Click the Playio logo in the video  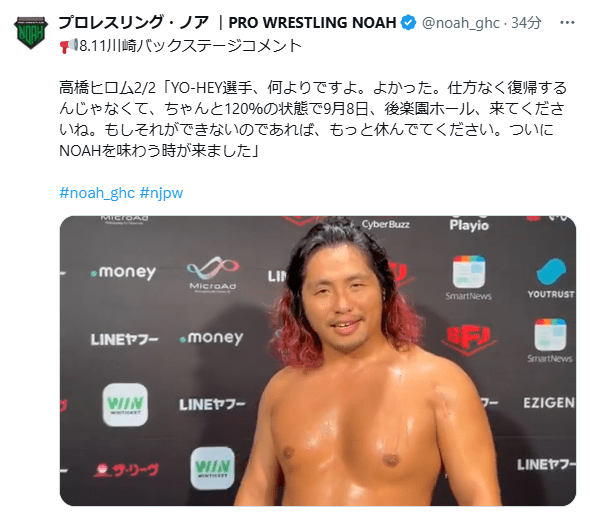469,224
